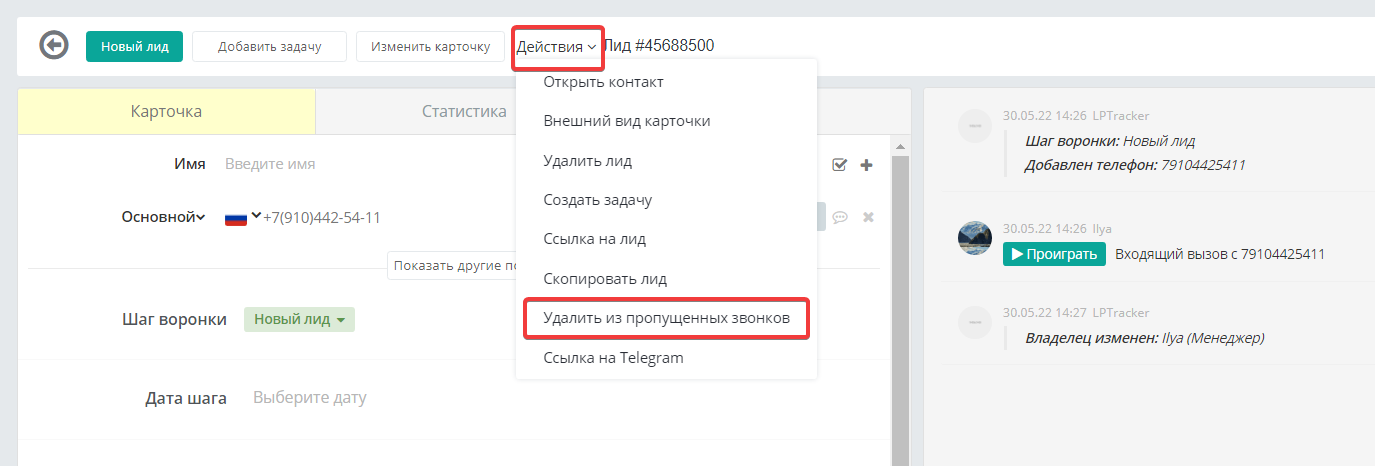
Task: Click the Входящий вызов с 79104425411 text
Action: [1220, 254]
